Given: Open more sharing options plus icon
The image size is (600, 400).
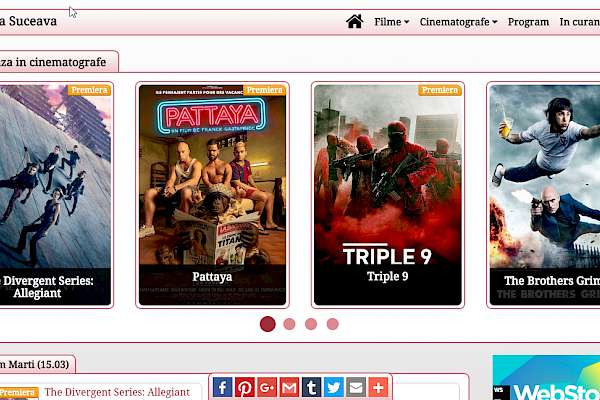Looking at the screenshot, I should pos(377,388).
